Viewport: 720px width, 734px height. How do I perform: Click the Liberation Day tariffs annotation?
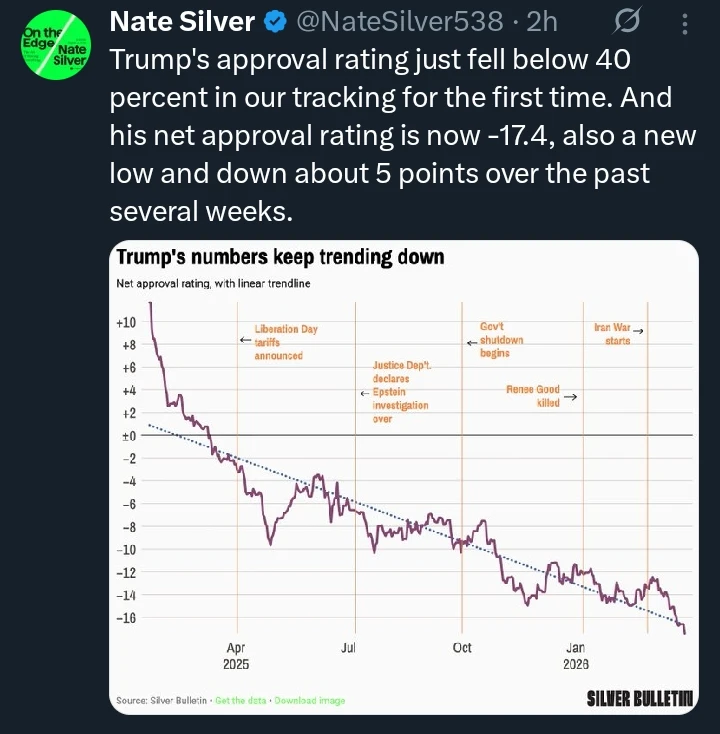[284, 342]
